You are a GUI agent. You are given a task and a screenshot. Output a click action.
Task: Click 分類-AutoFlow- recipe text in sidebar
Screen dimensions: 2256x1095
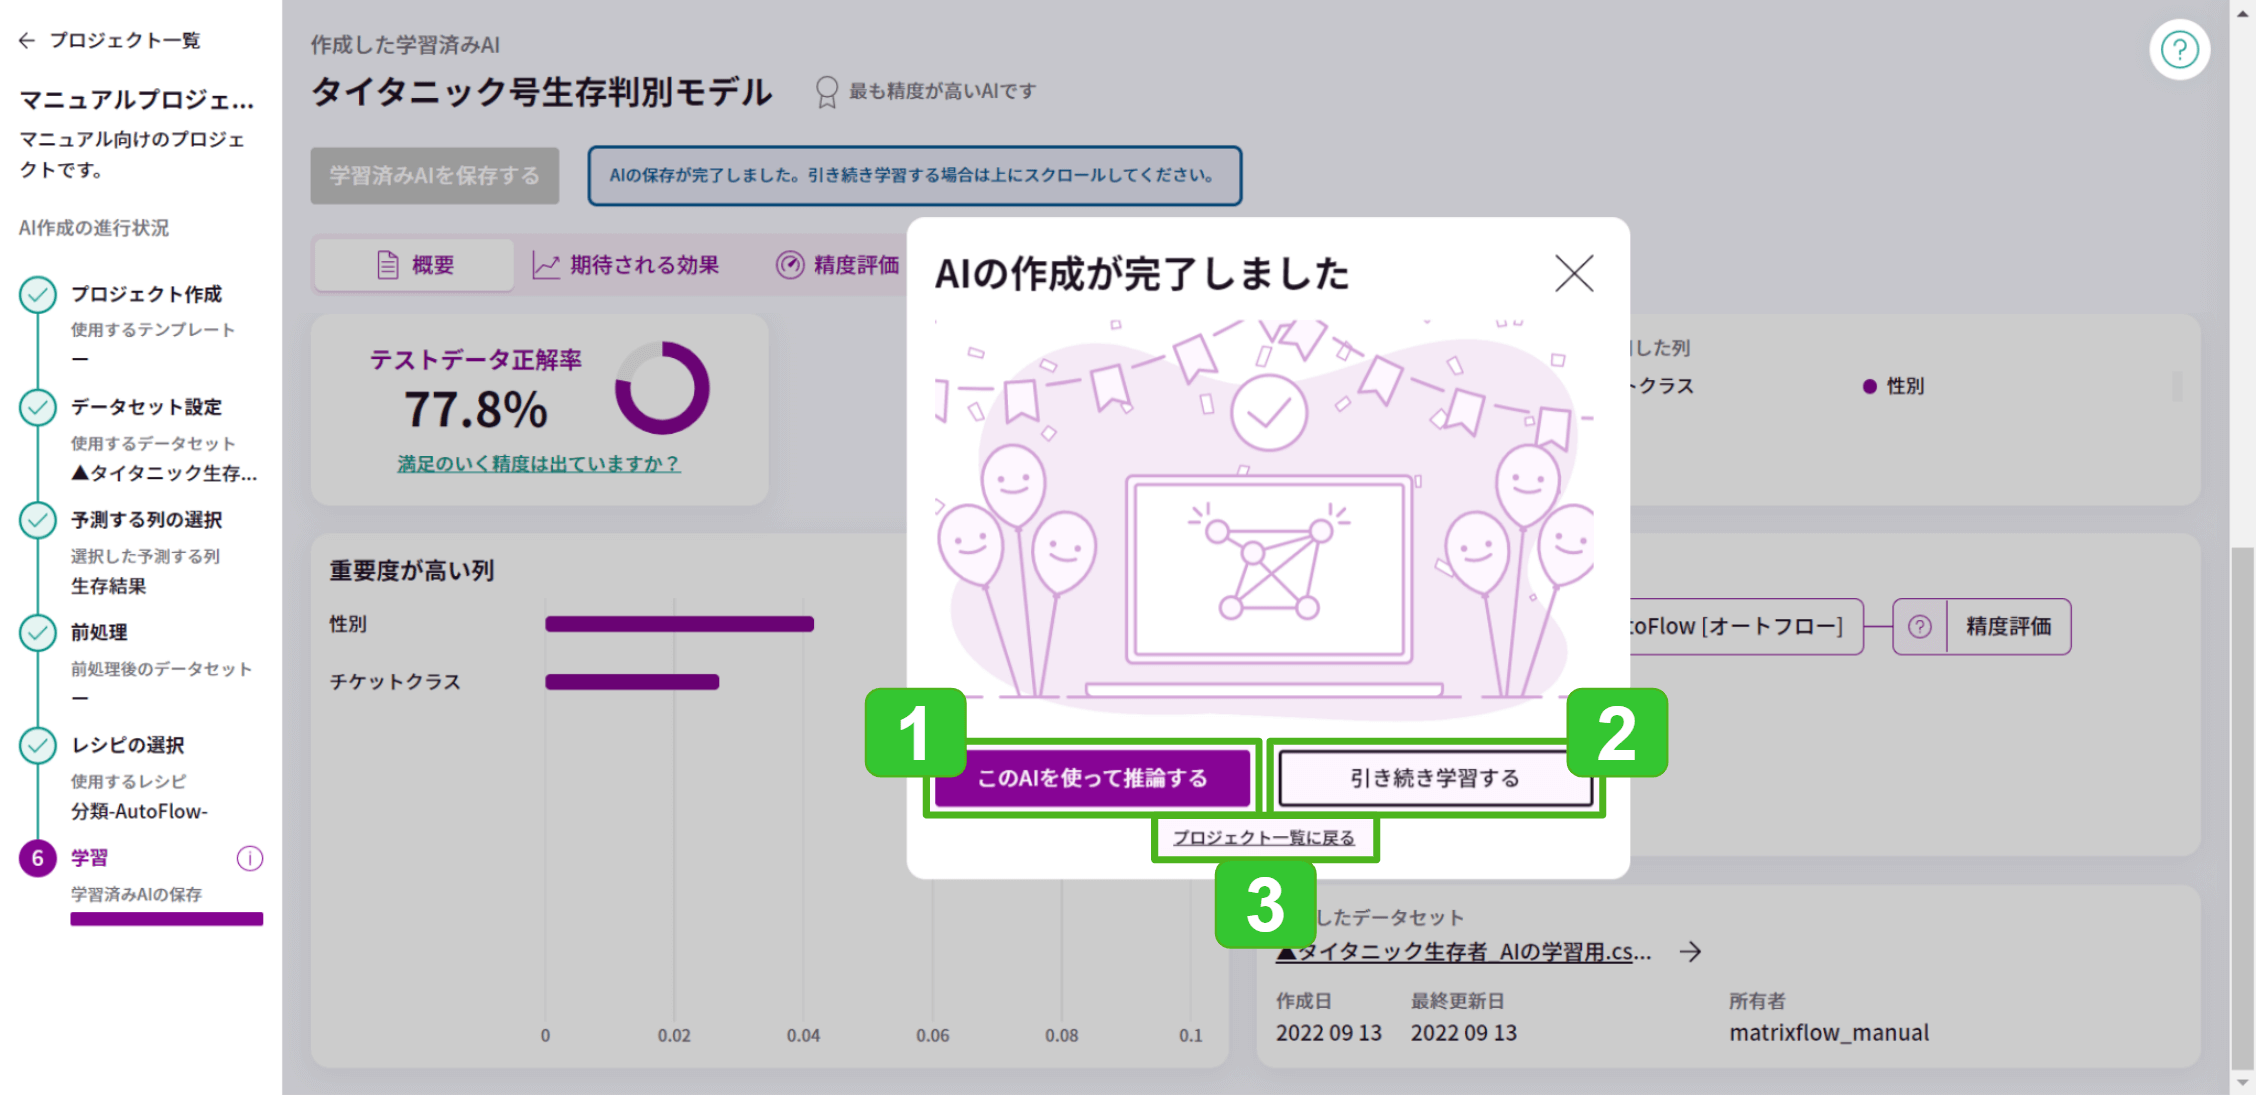pos(139,811)
